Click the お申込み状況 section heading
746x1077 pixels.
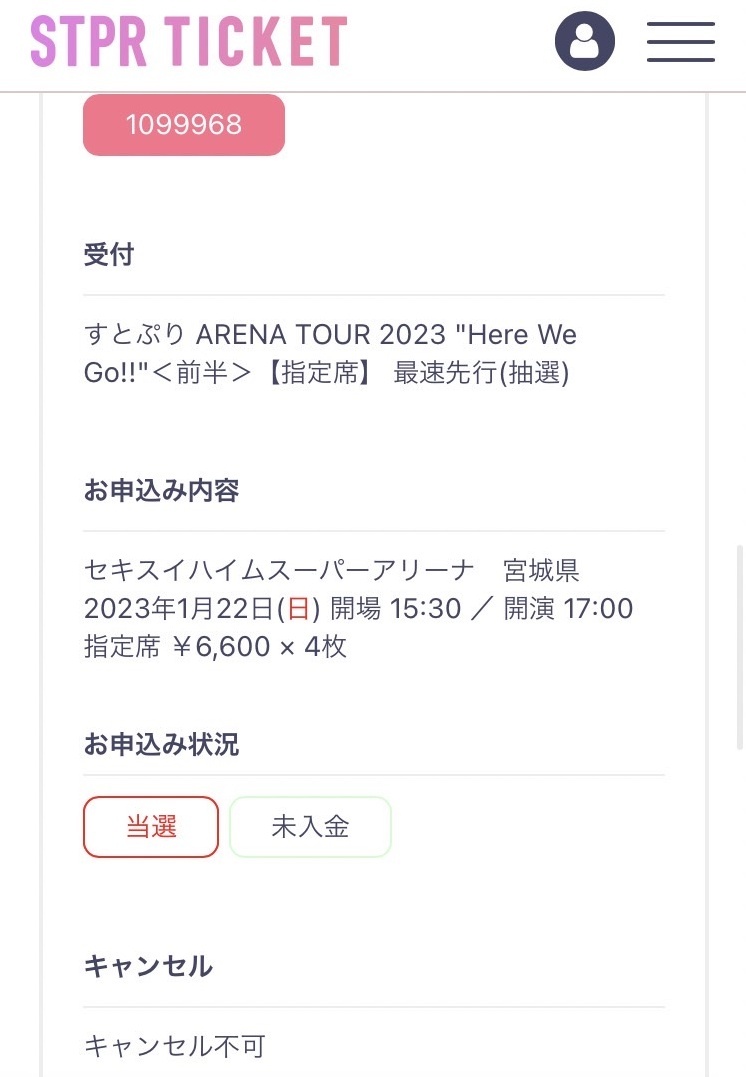point(162,745)
